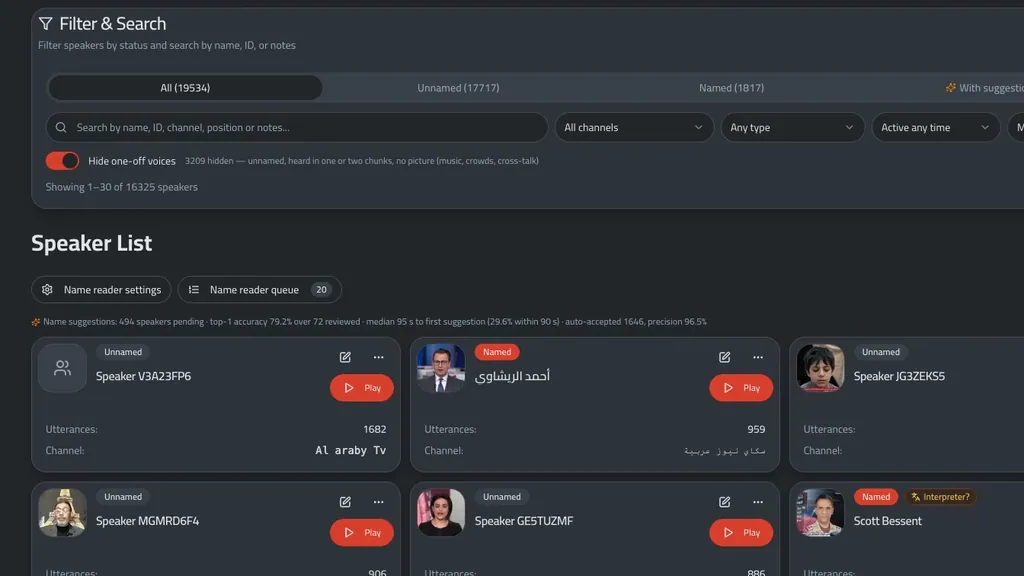Edit Speaker GE5TUZMF using the pencil icon

click(724, 502)
